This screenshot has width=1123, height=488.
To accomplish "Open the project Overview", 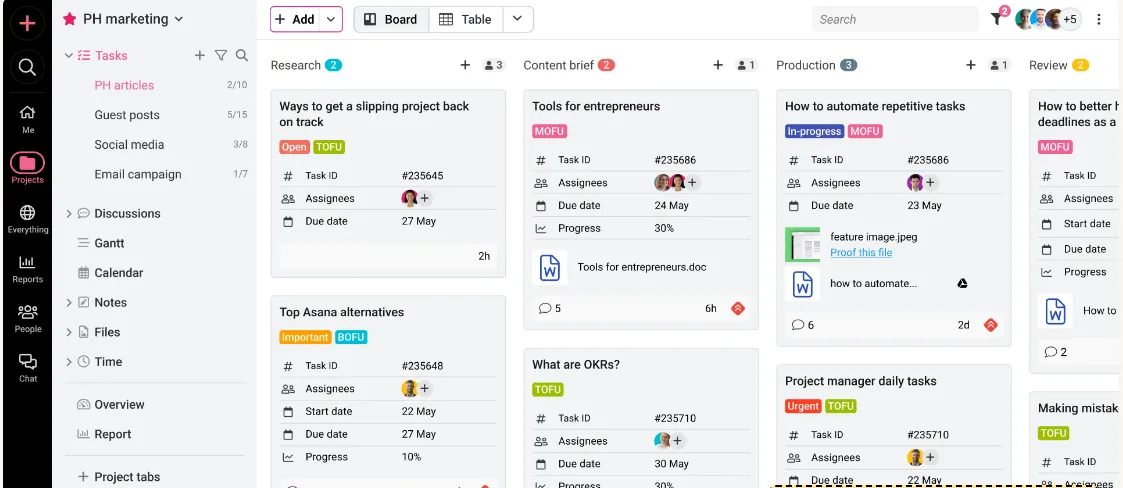I will [119, 404].
